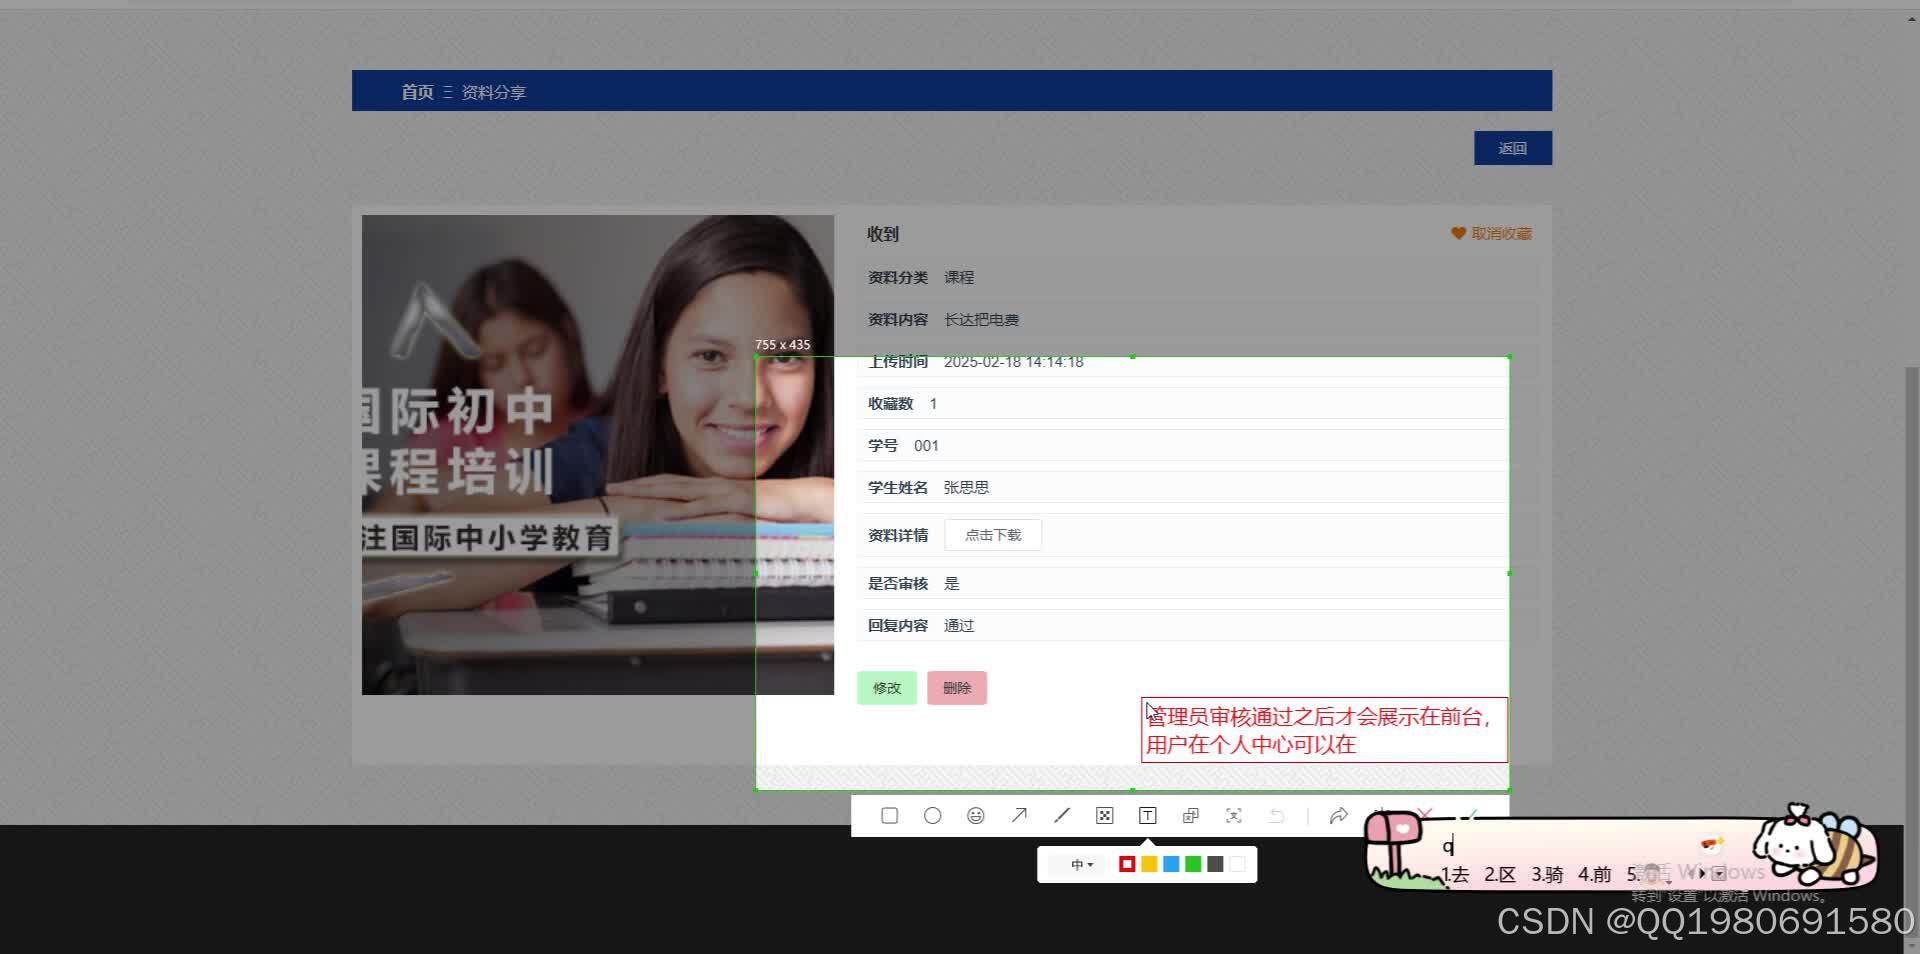
Task: Select the mosaic blur tool
Action: click(x=1104, y=816)
